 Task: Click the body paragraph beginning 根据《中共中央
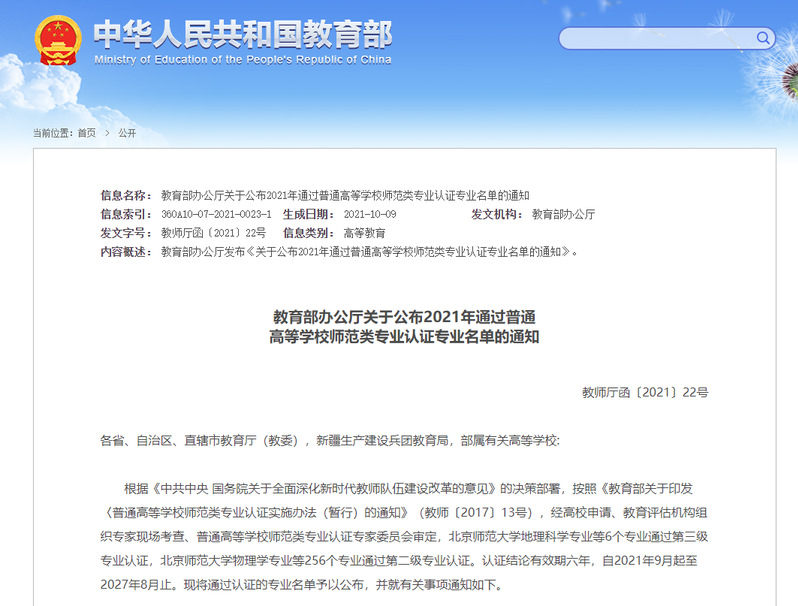403,536
